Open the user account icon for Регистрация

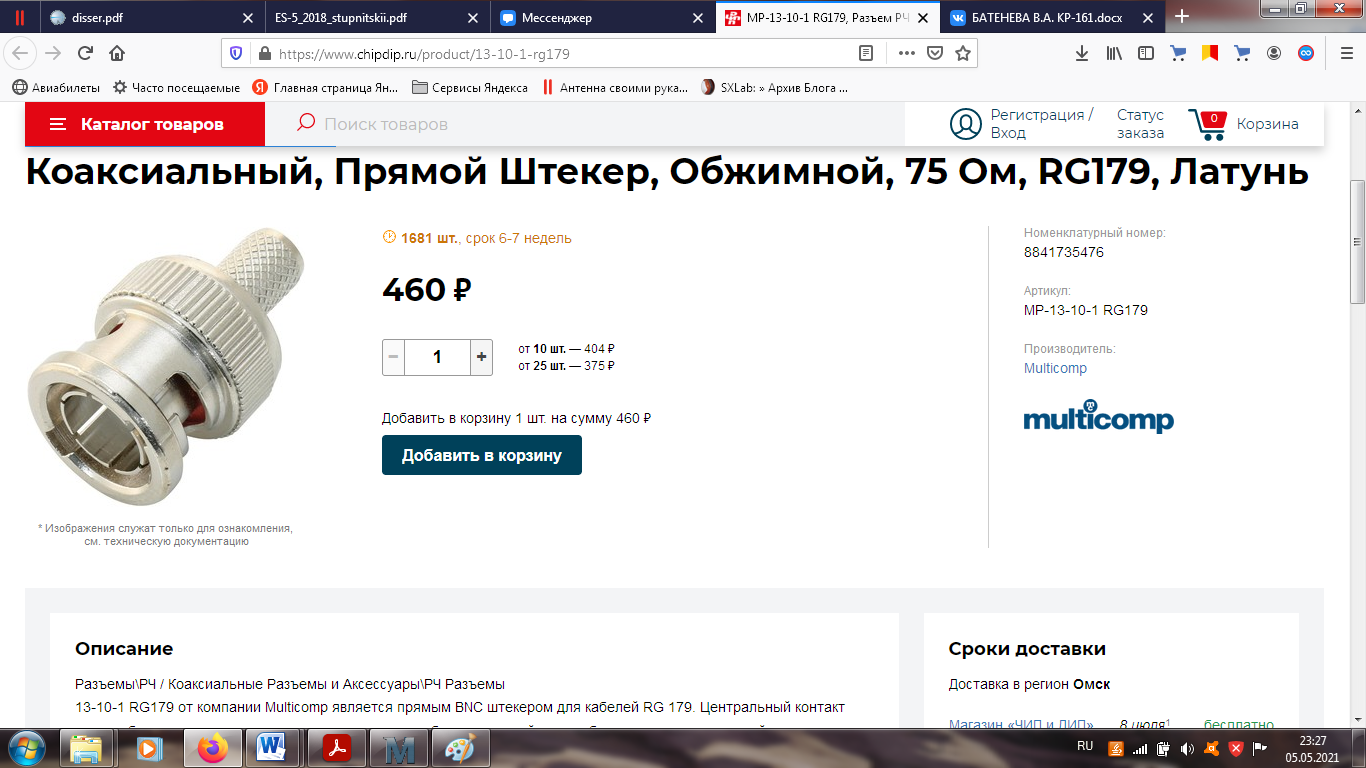coord(966,124)
